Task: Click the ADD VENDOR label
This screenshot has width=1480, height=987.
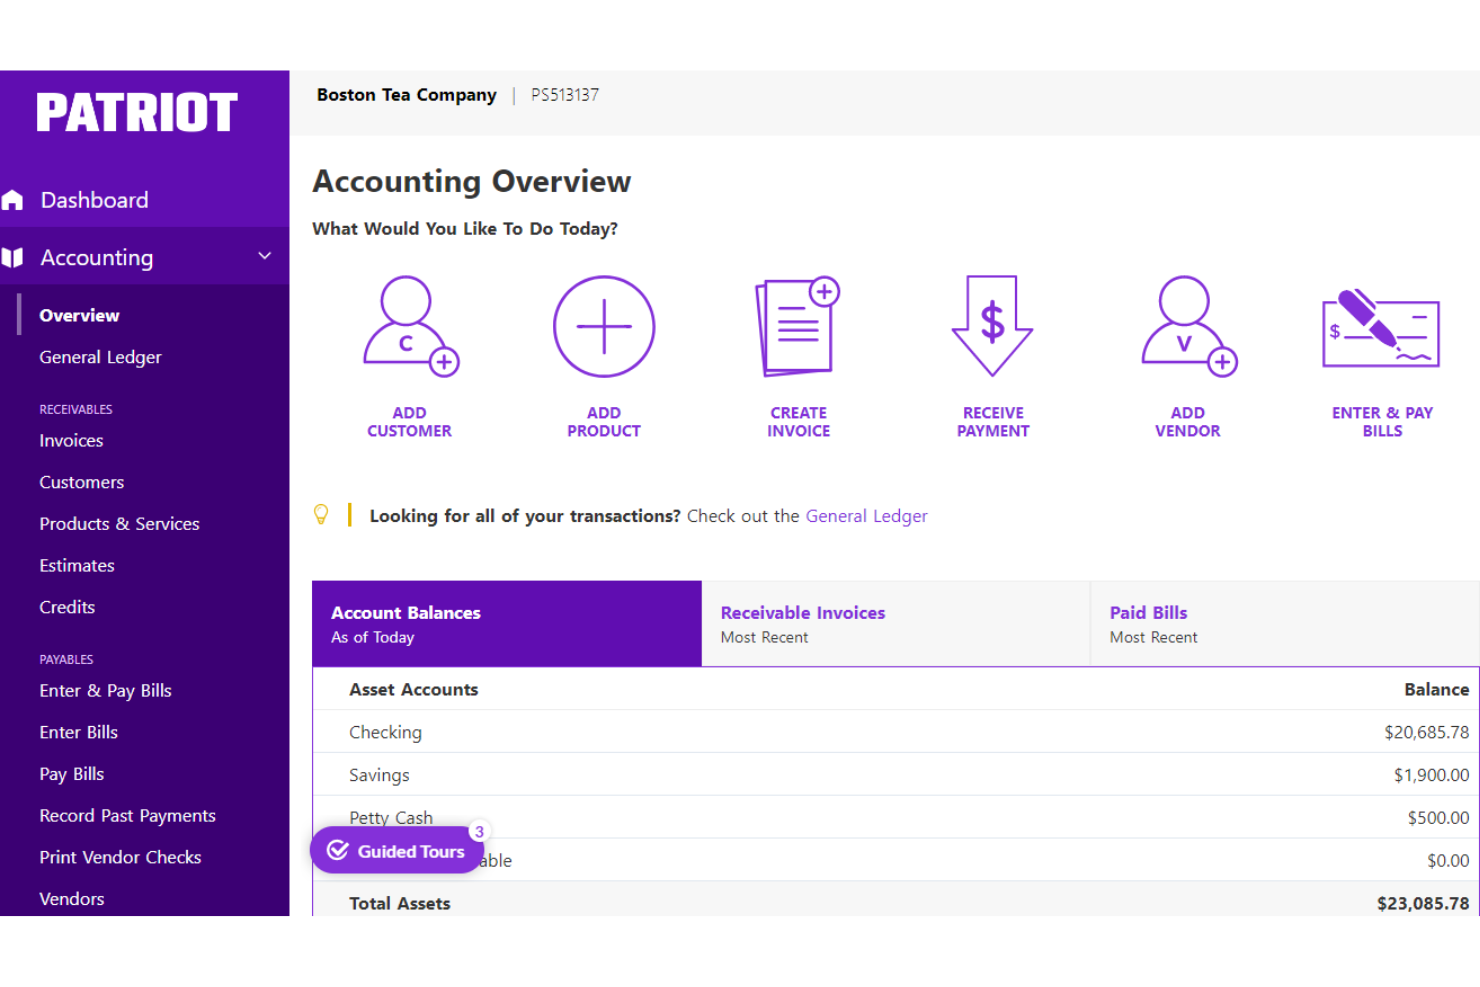Action: click(x=1188, y=422)
